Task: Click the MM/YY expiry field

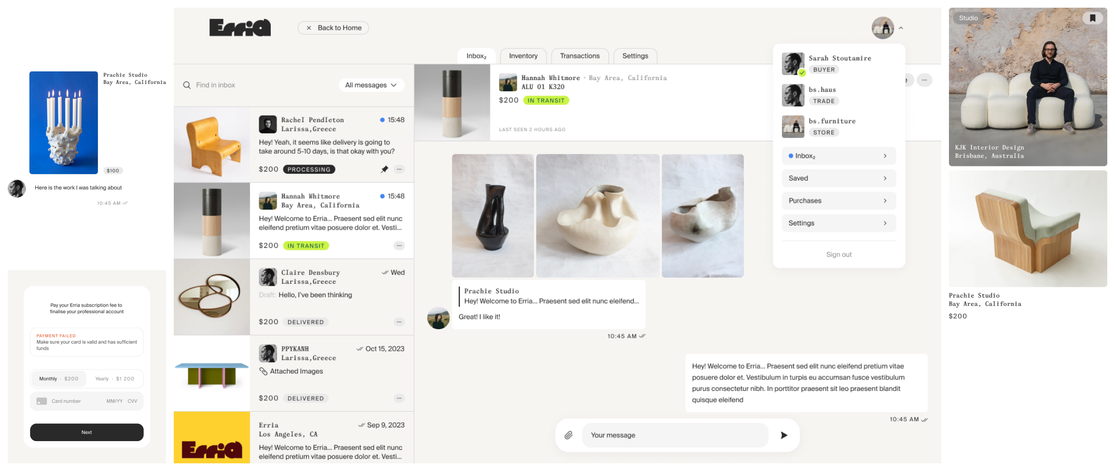Action: [x=114, y=401]
